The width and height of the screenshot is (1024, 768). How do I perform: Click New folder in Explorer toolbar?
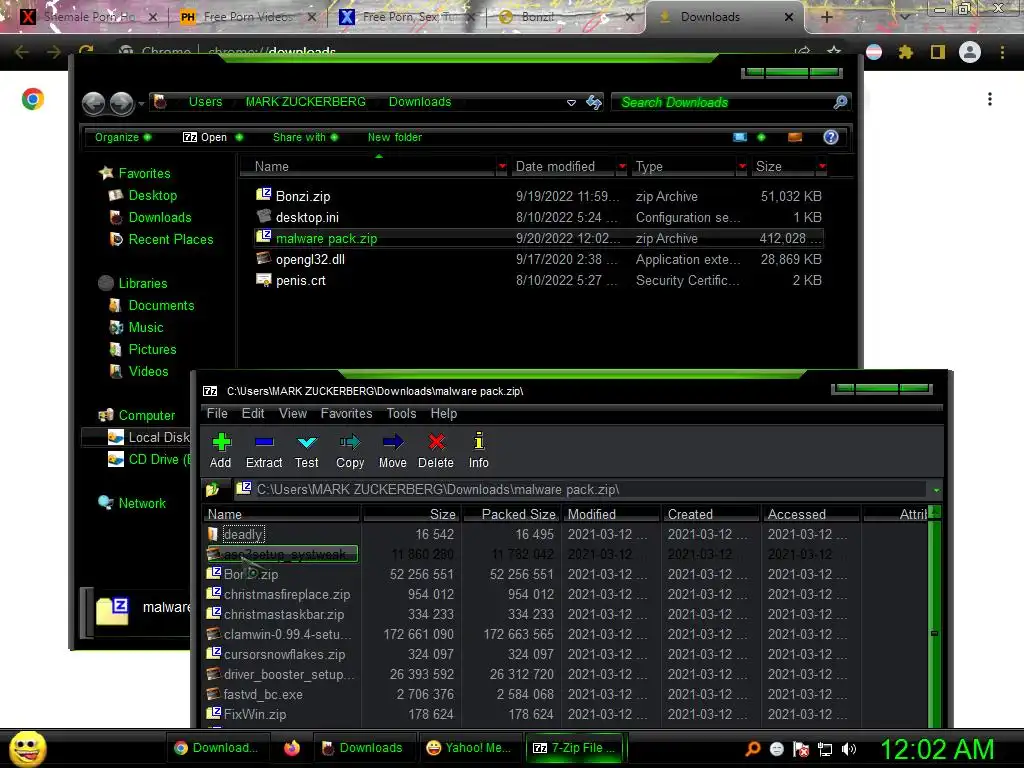pos(394,137)
